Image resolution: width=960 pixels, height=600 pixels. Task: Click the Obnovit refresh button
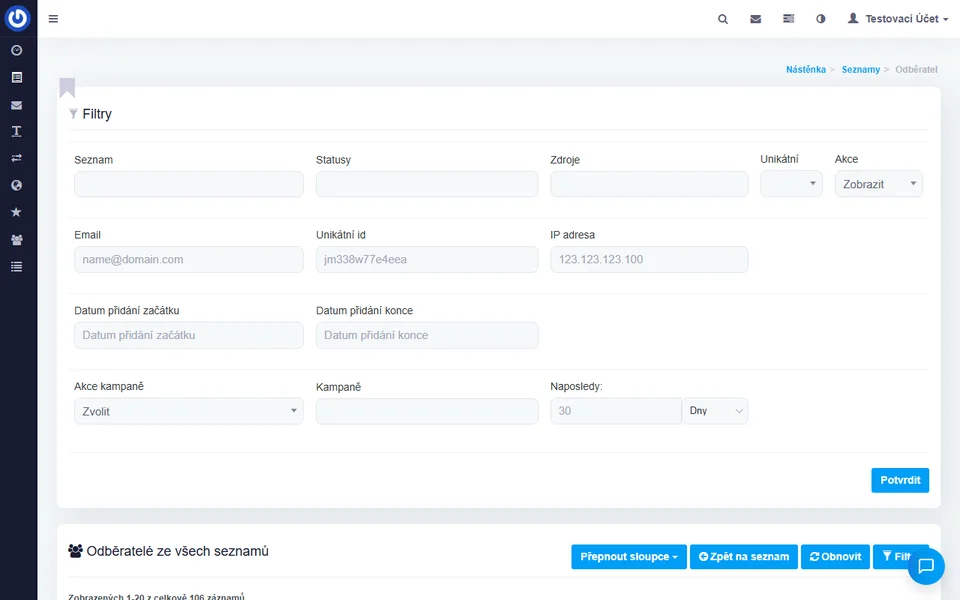coord(835,557)
